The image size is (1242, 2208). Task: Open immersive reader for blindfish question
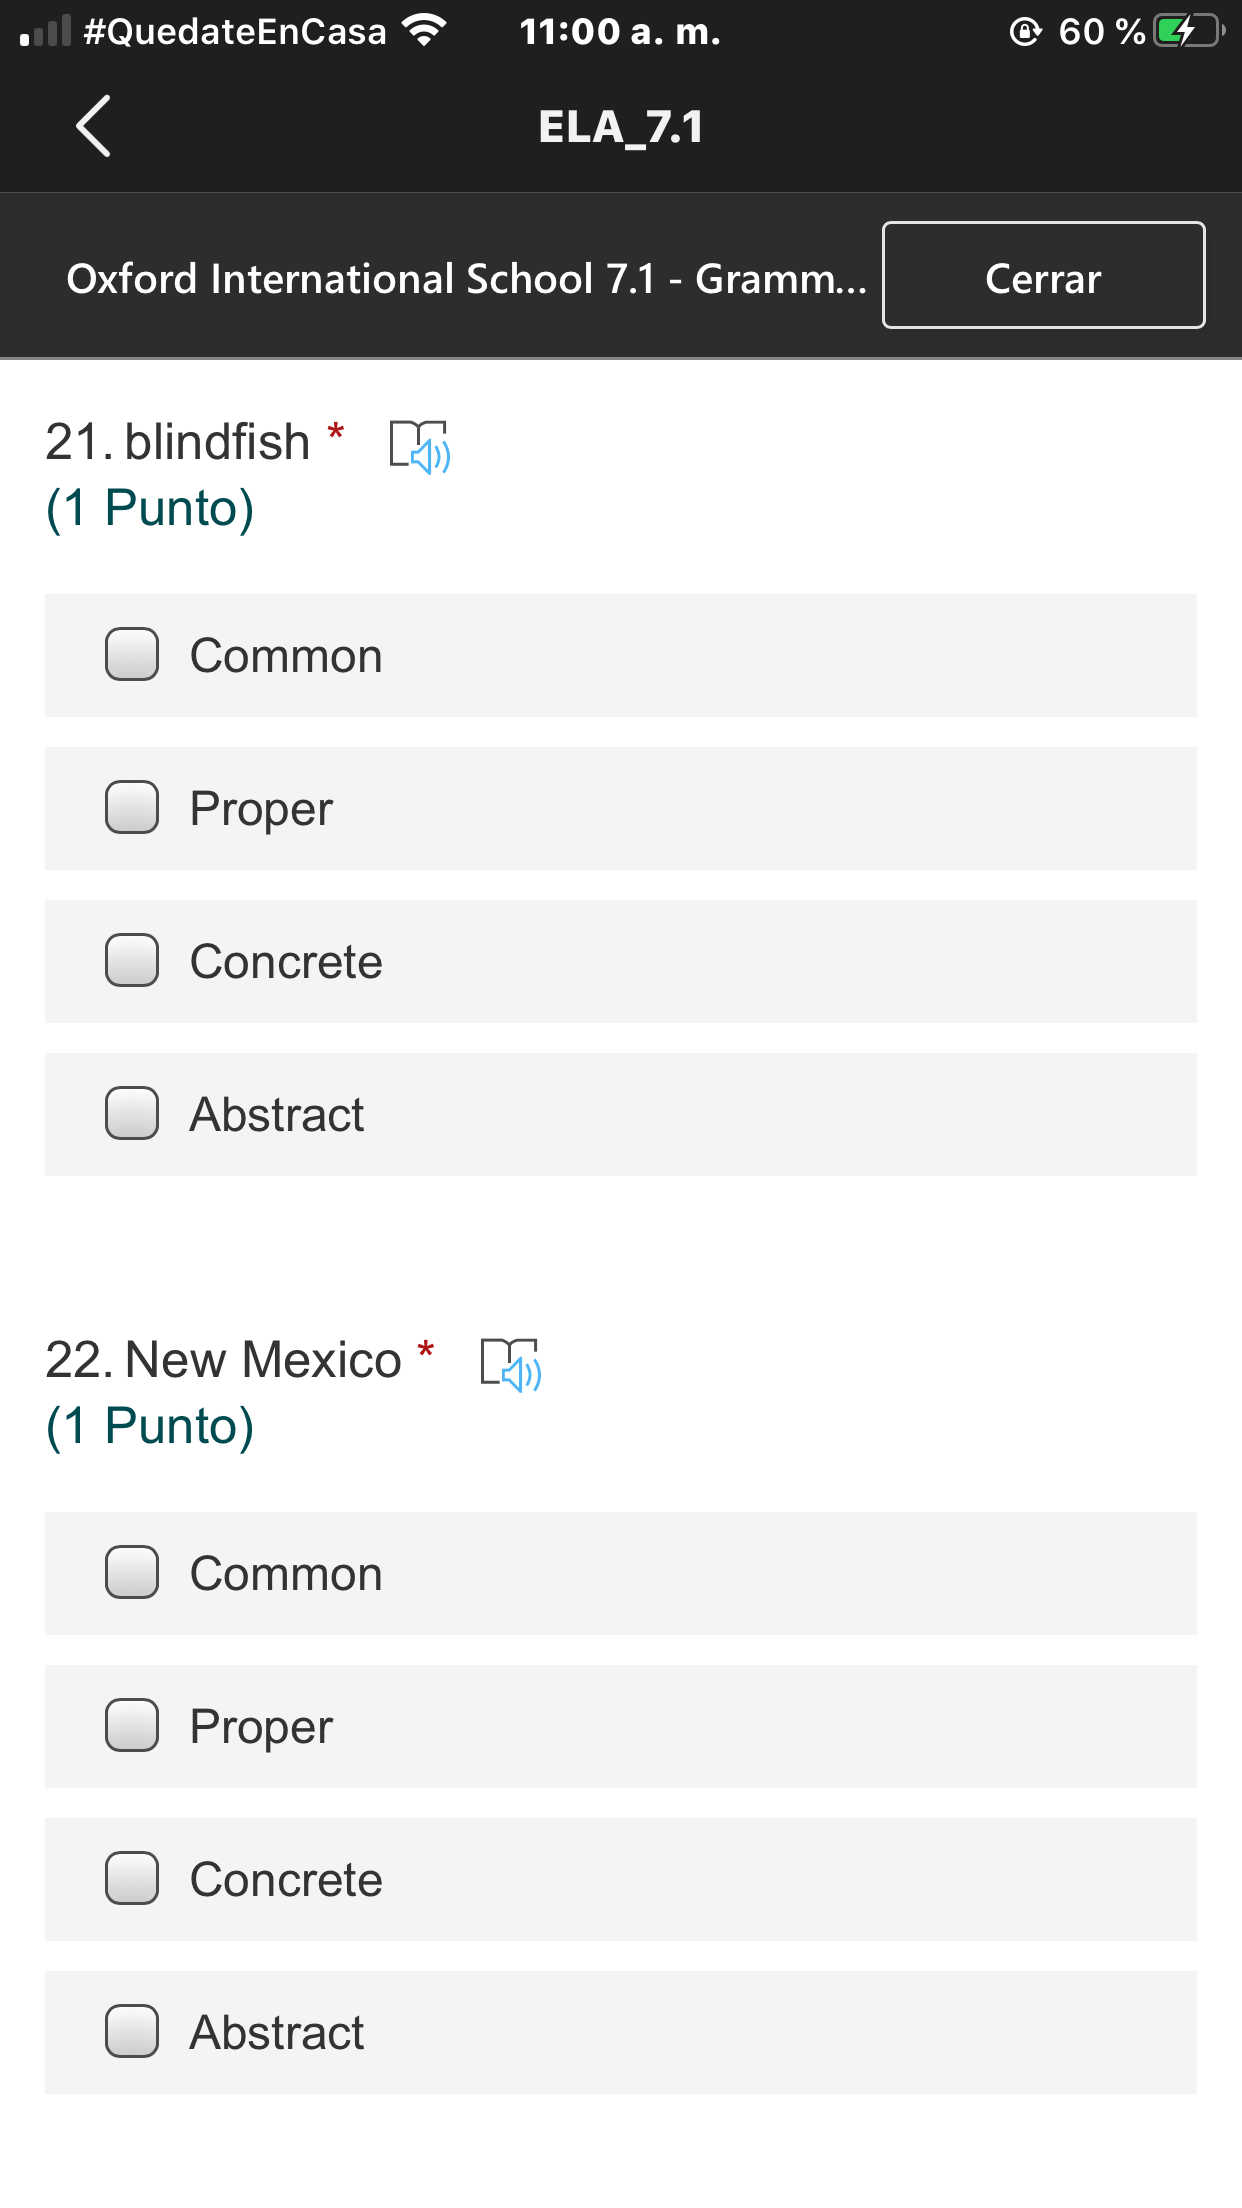420,446
